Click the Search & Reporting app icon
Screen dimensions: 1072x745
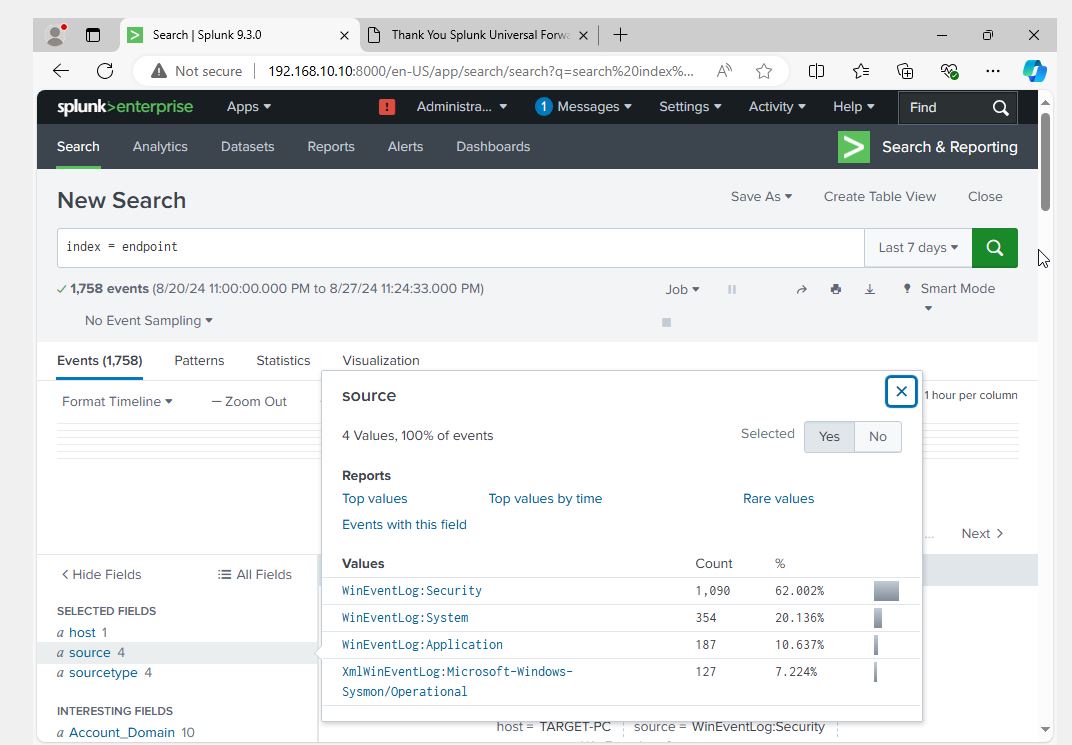(853, 147)
